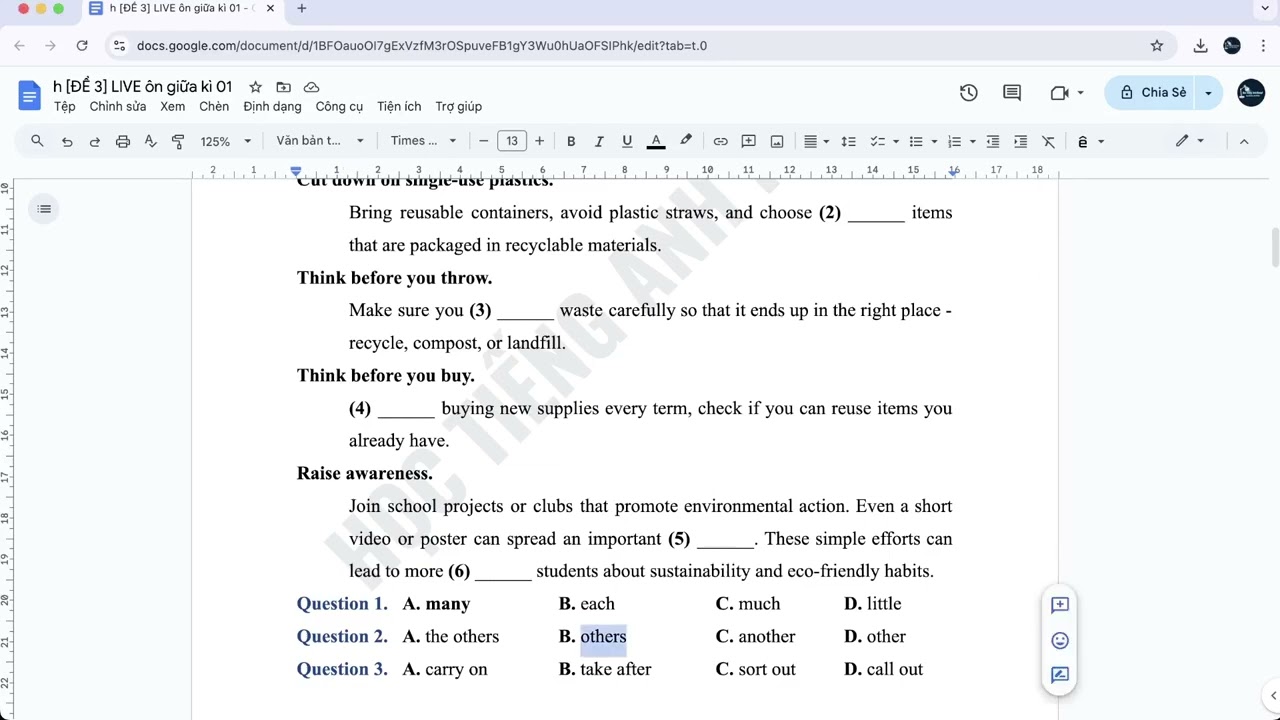Click the font size input field
This screenshot has width=1280, height=720.
pos(512,141)
